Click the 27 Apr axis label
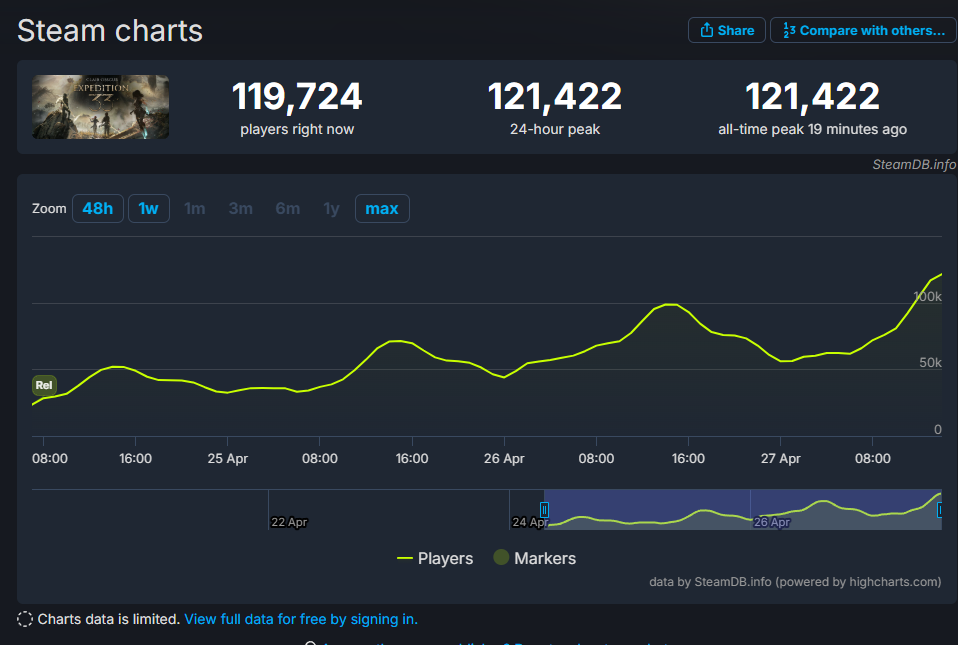958x645 pixels. (780, 458)
